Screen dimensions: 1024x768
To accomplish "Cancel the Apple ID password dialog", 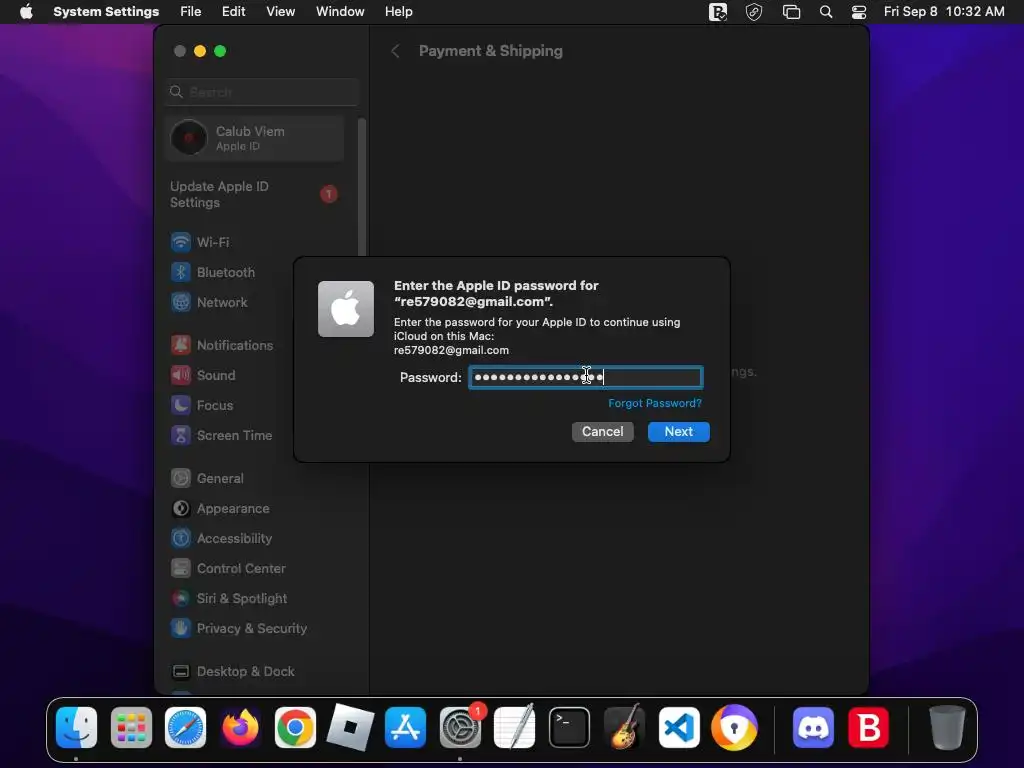I will coord(602,432).
